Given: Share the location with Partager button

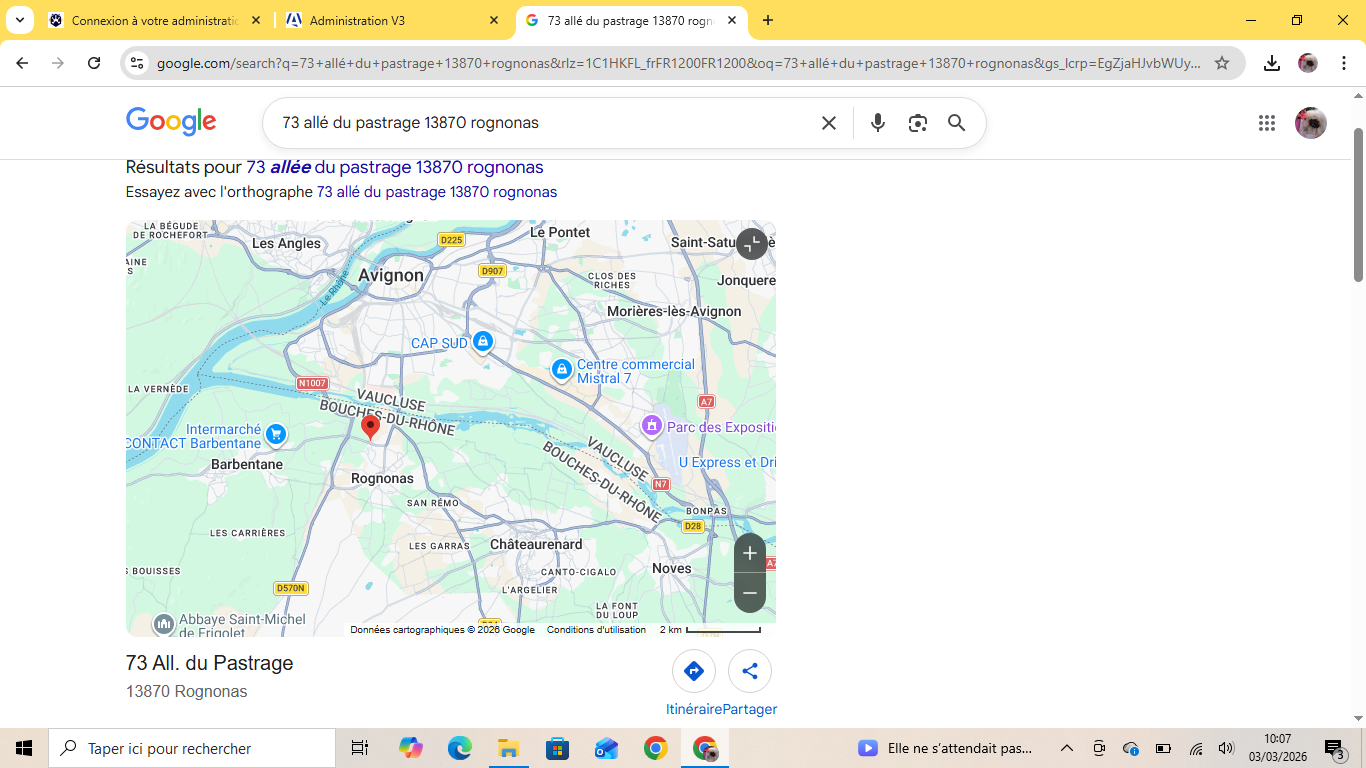Looking at the screenshot, I should pyautogui.click(x=750, y=671).
